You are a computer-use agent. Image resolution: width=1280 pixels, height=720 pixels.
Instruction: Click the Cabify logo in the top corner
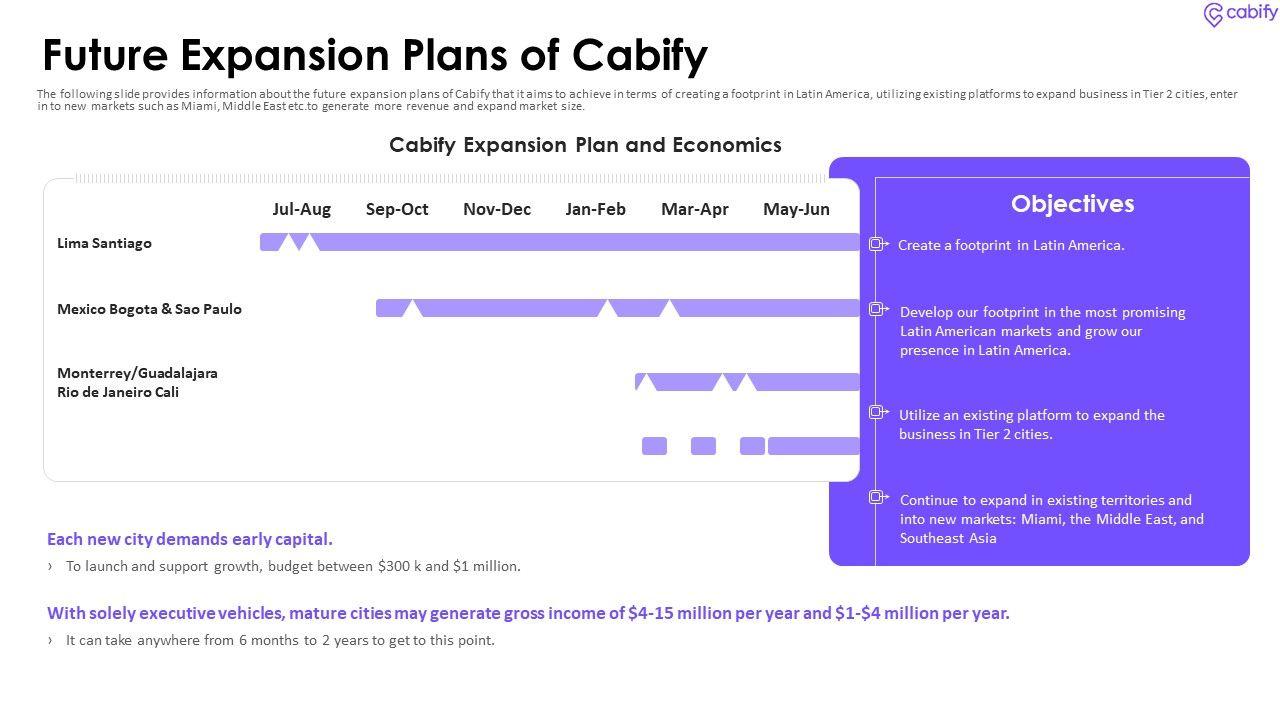(x=1240, y=14)
